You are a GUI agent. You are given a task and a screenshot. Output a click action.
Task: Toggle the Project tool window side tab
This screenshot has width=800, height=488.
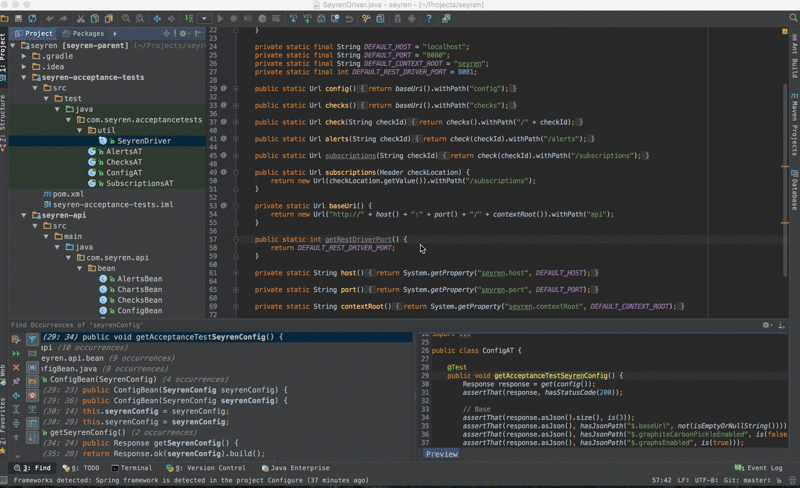tap(5, 50)
